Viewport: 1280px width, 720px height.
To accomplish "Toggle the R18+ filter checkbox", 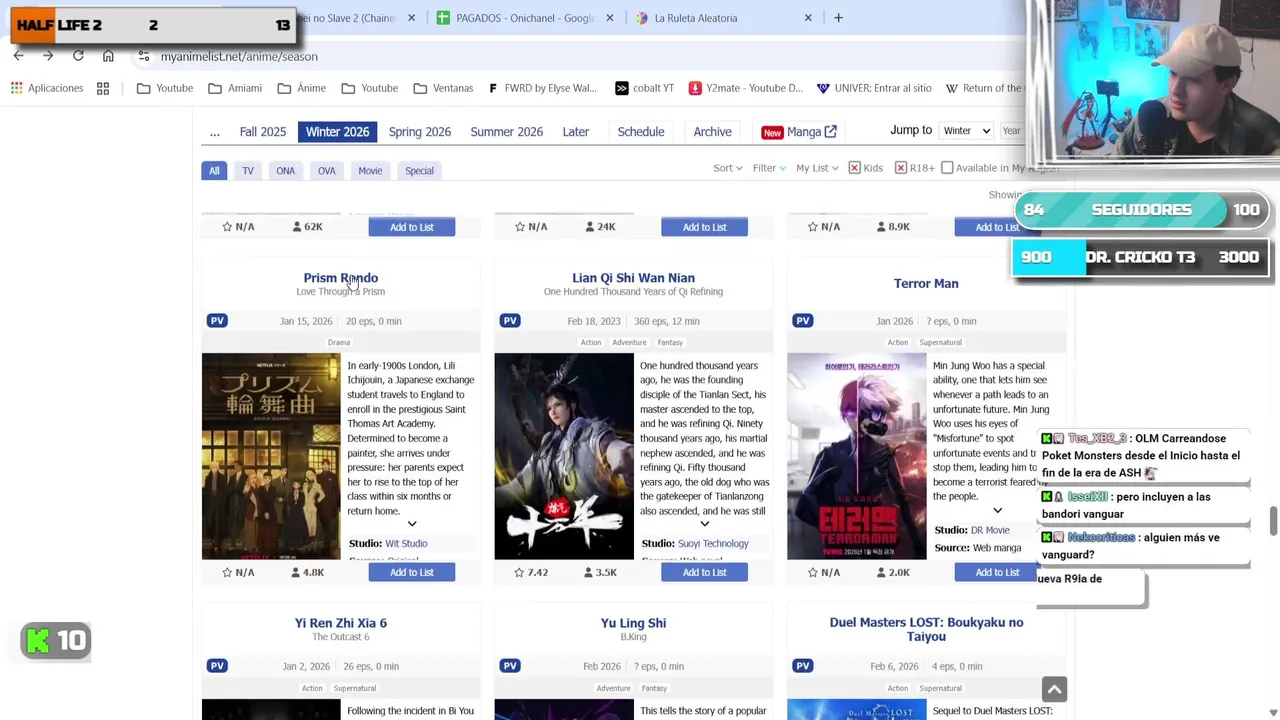I will [900, 168].
